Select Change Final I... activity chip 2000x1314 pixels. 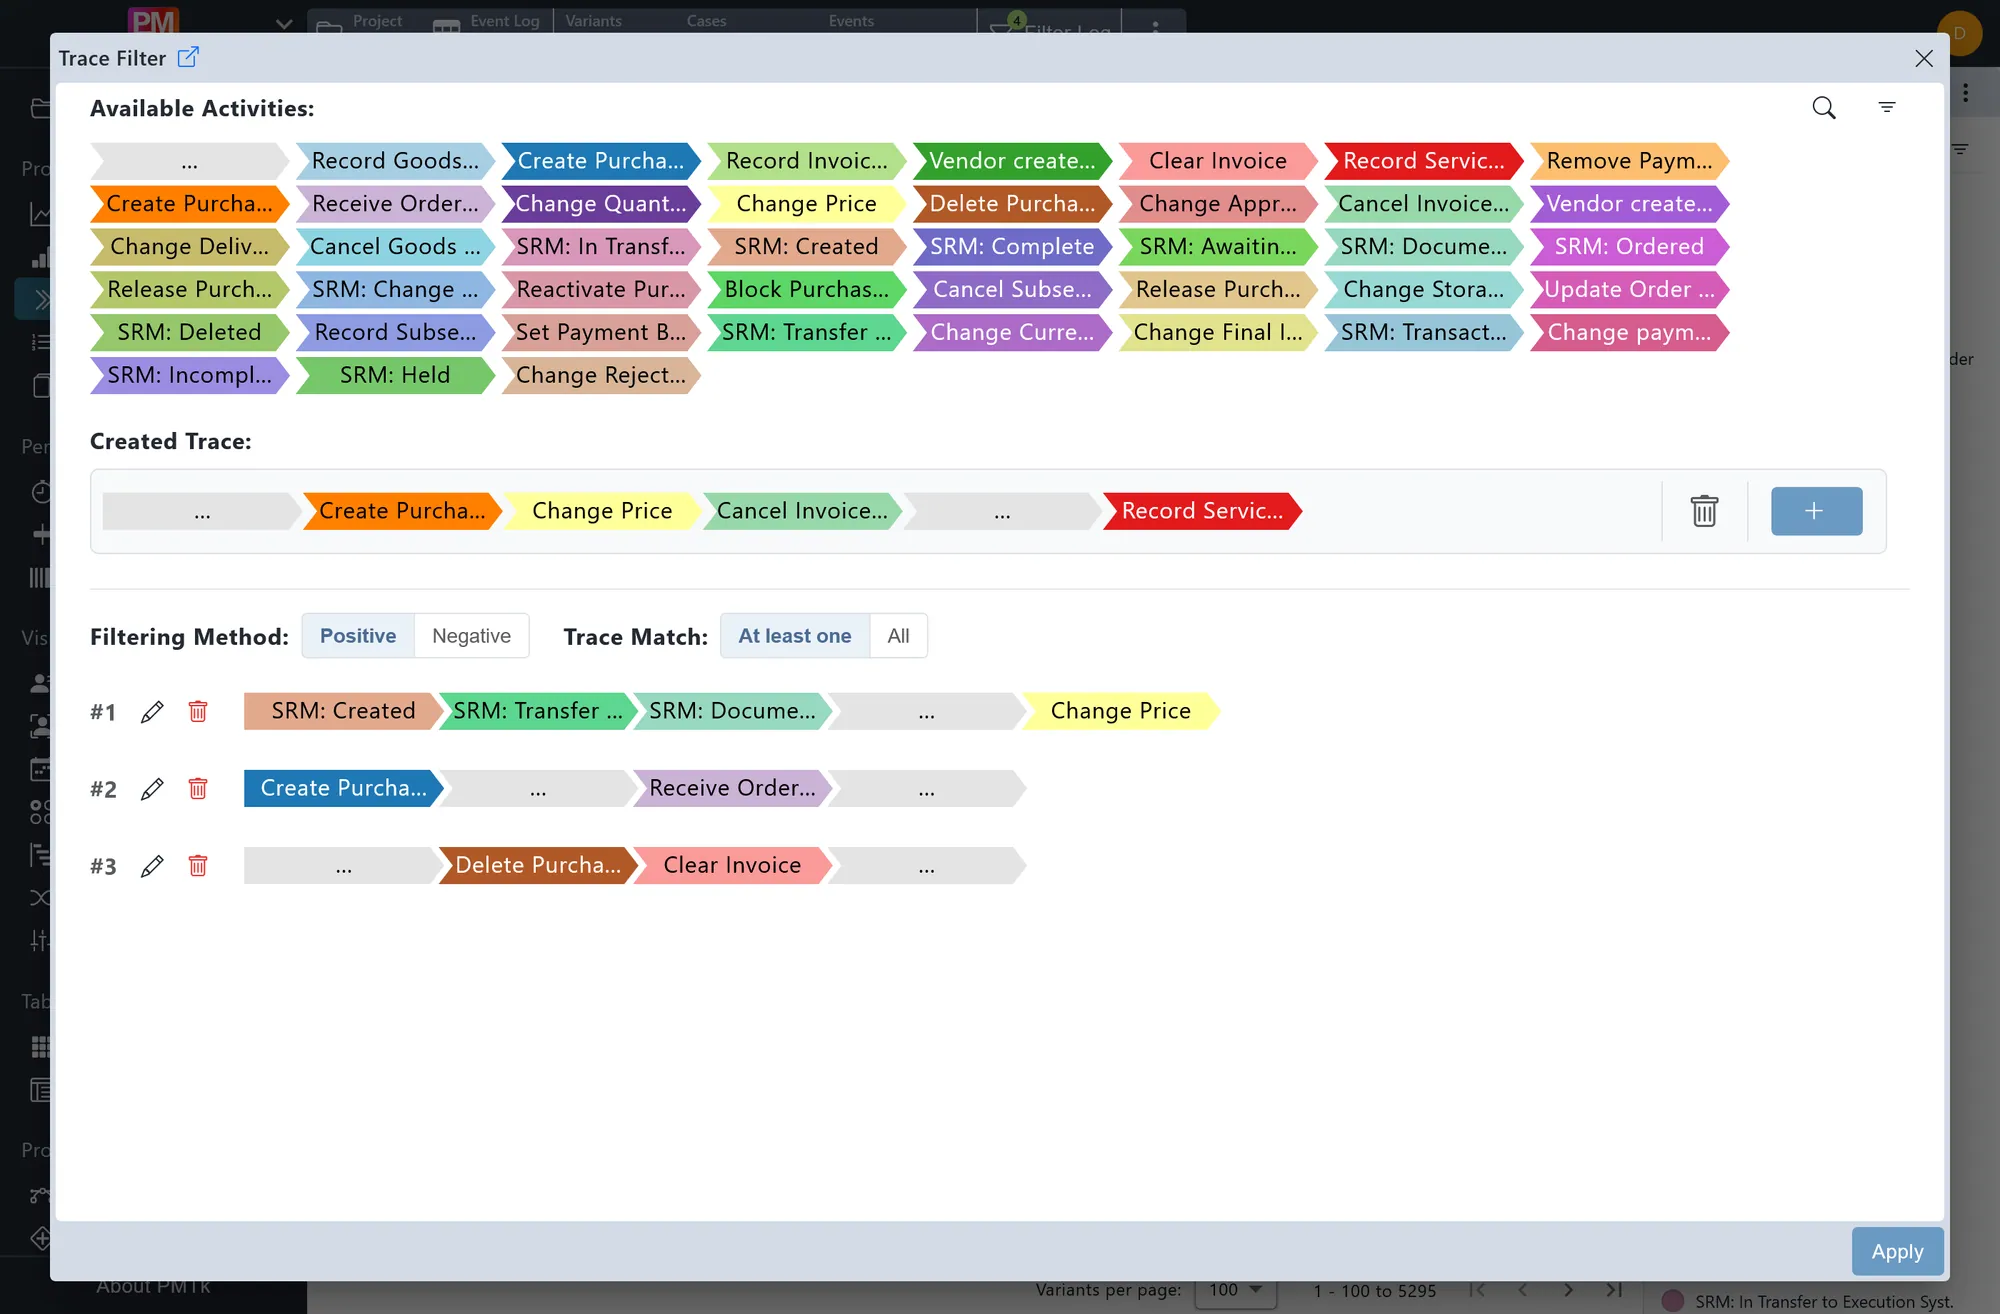tap(1218, 333)
